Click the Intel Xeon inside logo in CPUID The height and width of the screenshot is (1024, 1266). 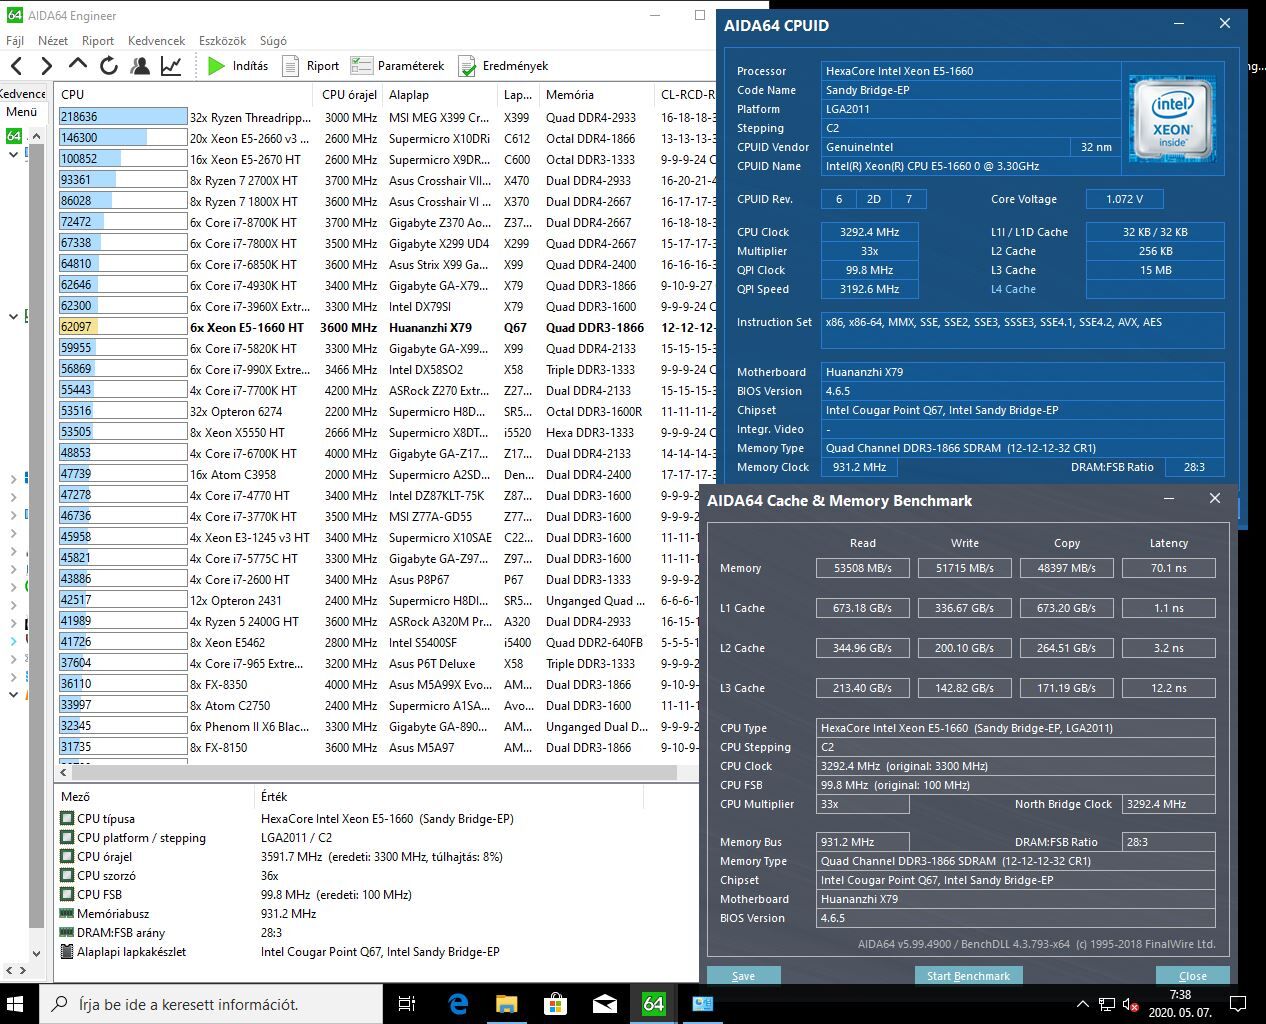pos(1172,118)
